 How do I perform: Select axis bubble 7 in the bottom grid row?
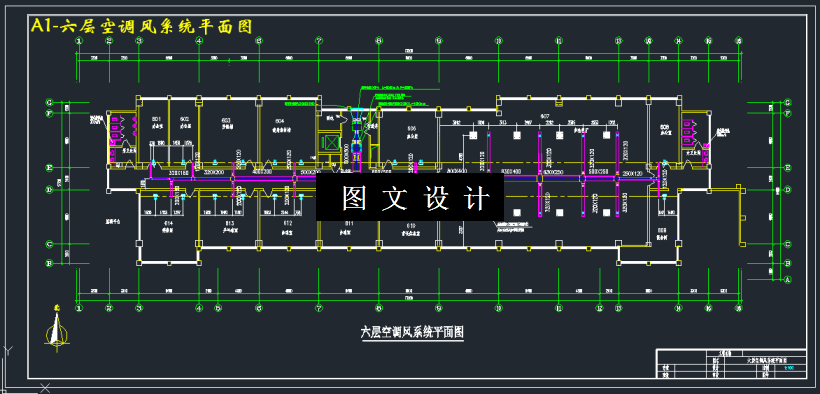pyautogui.click(x=318, y=308)
